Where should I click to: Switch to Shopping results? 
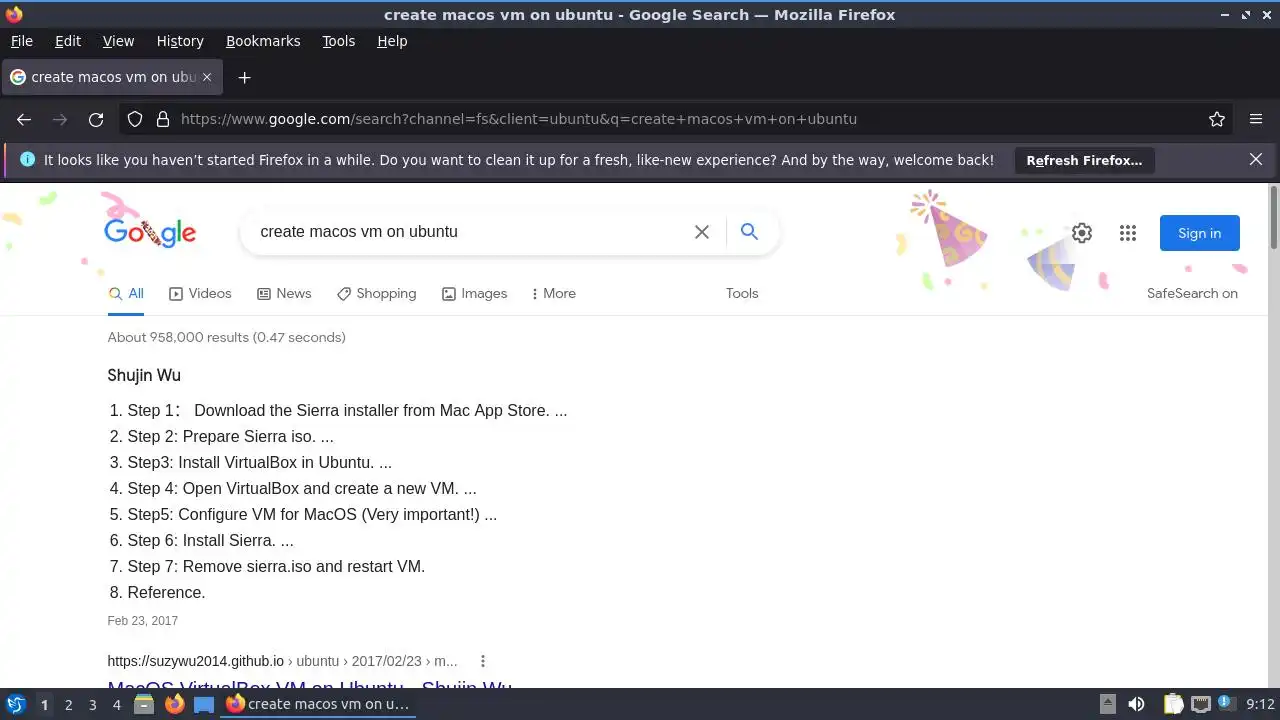[x=376, y=294]
